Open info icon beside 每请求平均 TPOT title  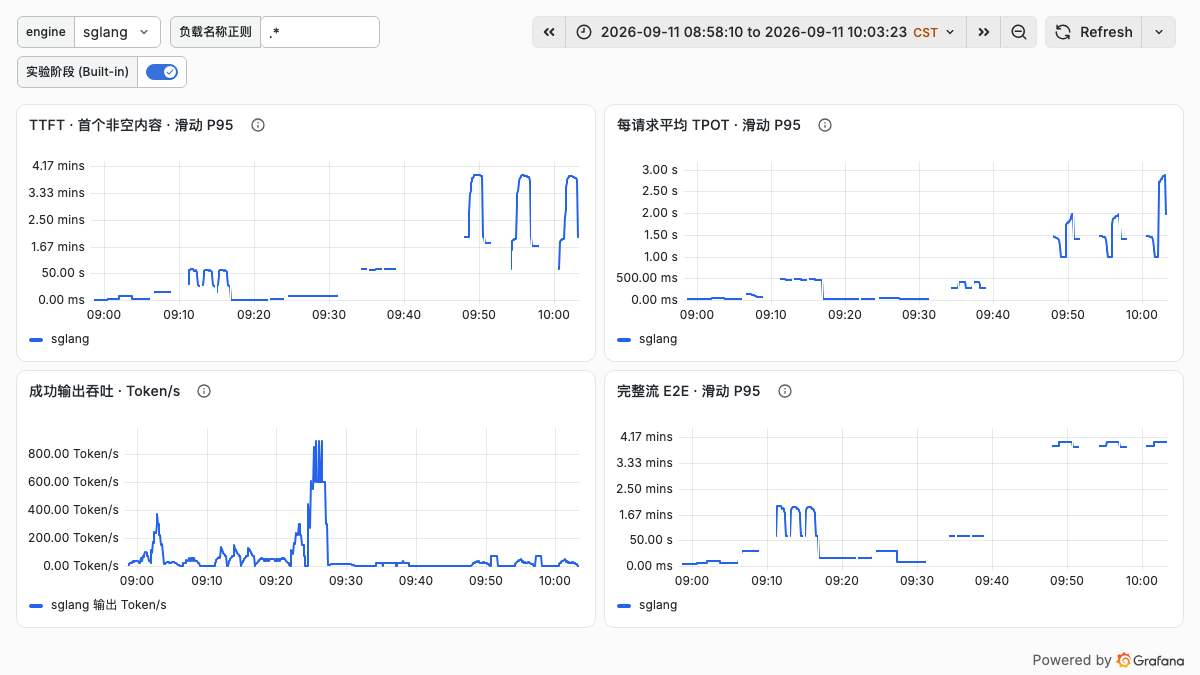[x=824, y=125]
